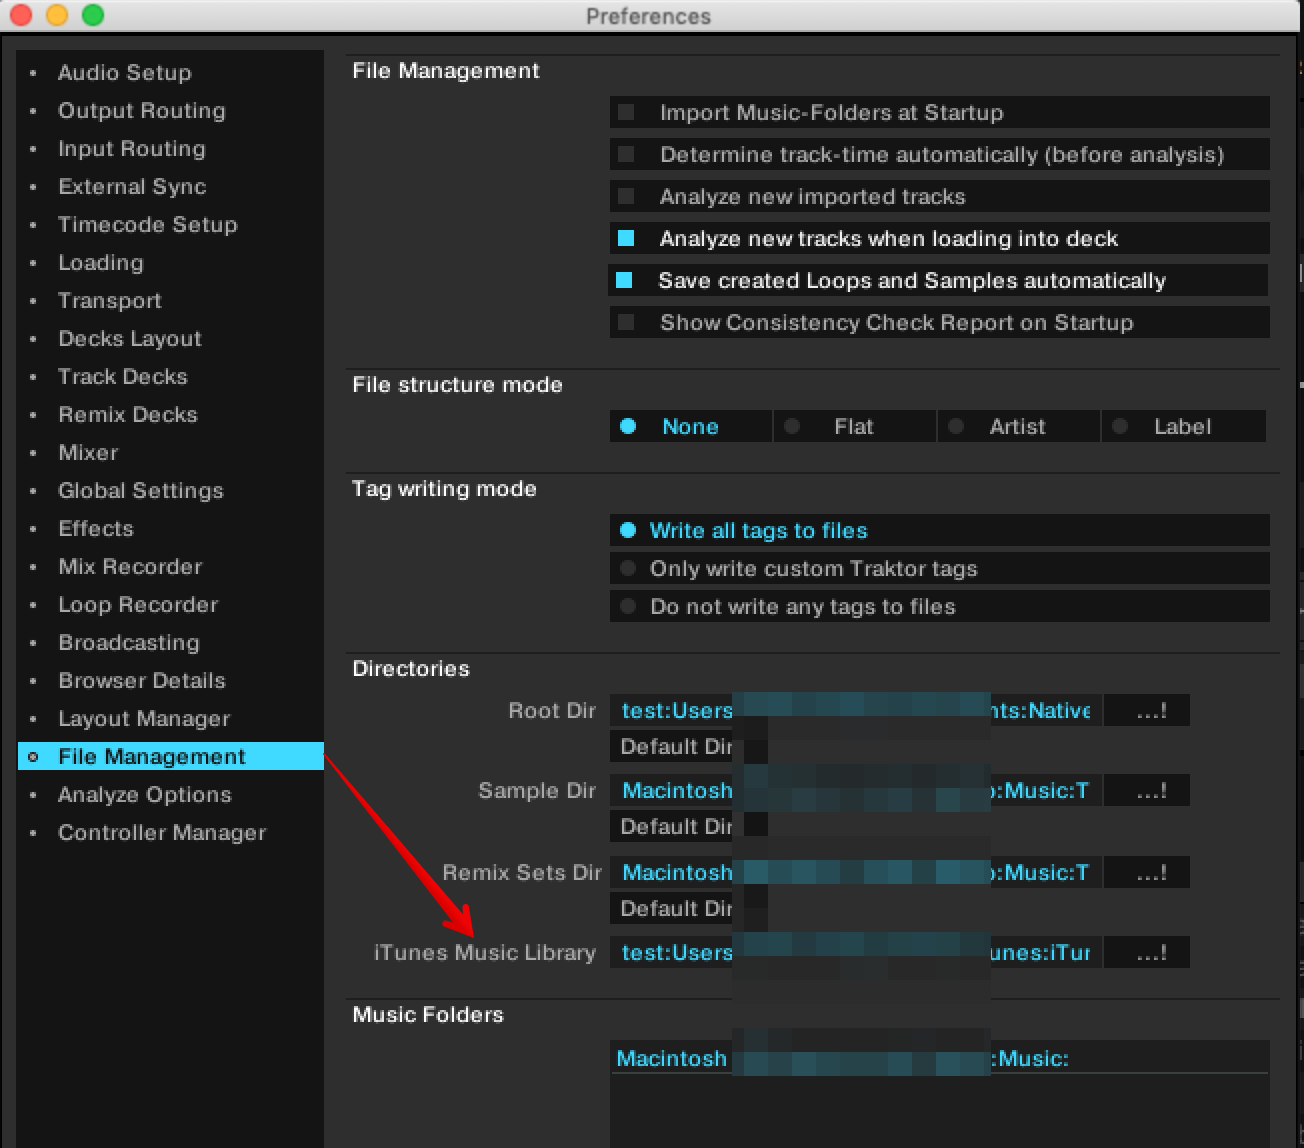Go to Controller Manager section
The height and width of the screenshot is (1148, 1304).
[x=161, y=833]
